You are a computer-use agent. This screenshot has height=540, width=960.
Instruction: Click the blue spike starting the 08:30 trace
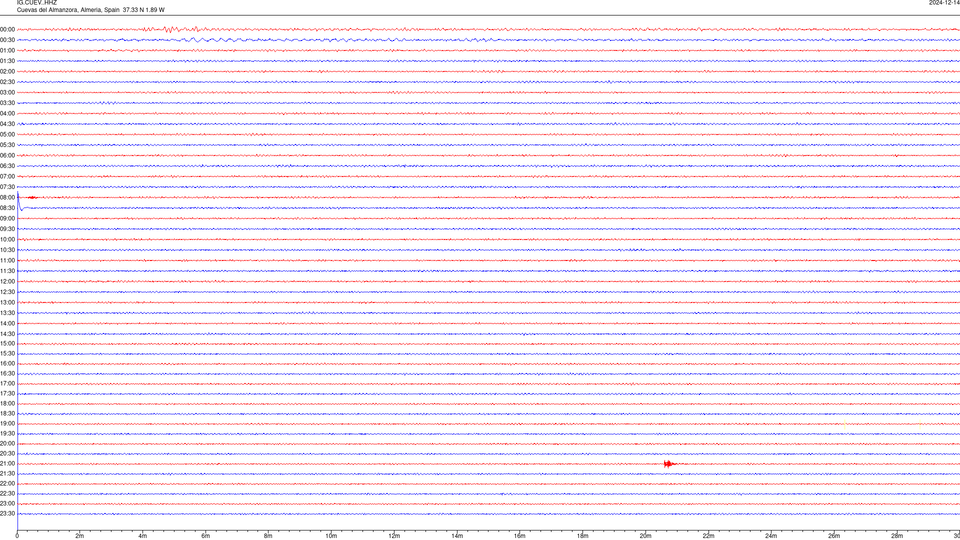tap(20, 202)
